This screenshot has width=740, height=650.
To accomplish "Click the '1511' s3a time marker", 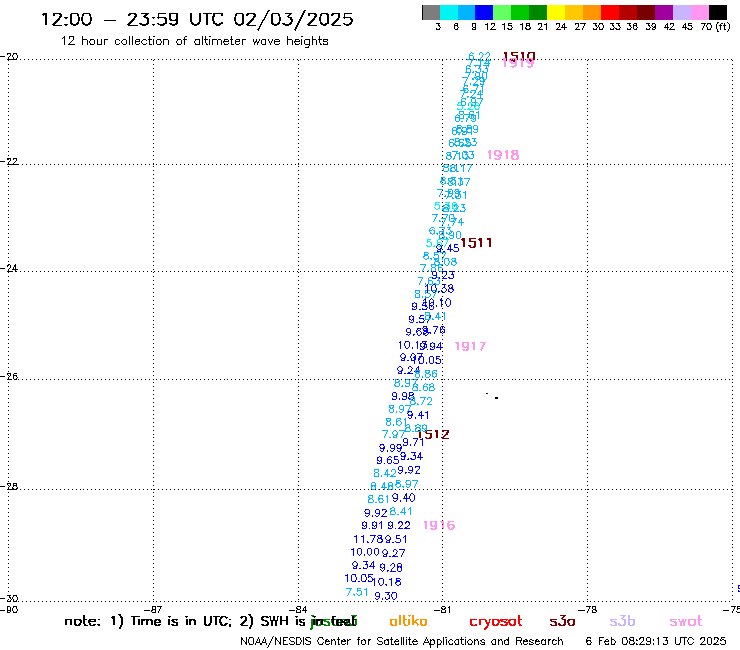I will (476, 243).
